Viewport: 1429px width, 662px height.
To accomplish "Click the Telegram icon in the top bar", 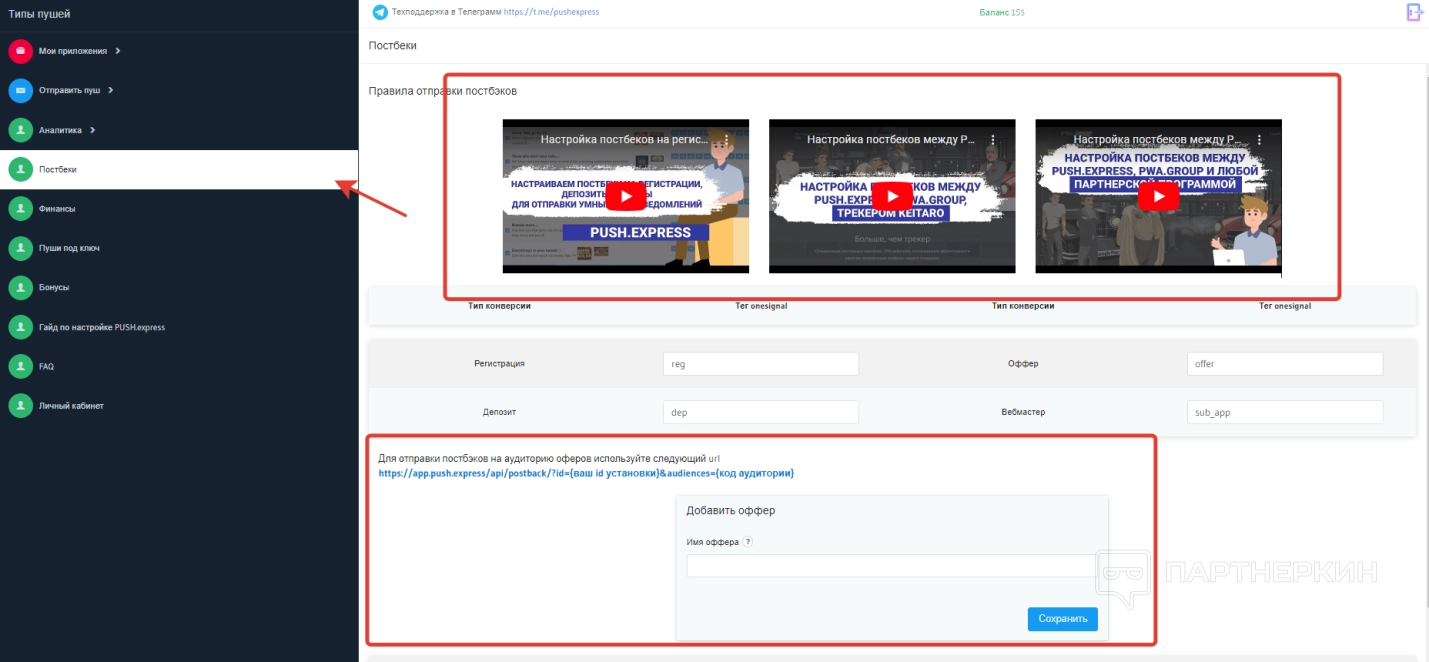I will [x=380, y=12].
